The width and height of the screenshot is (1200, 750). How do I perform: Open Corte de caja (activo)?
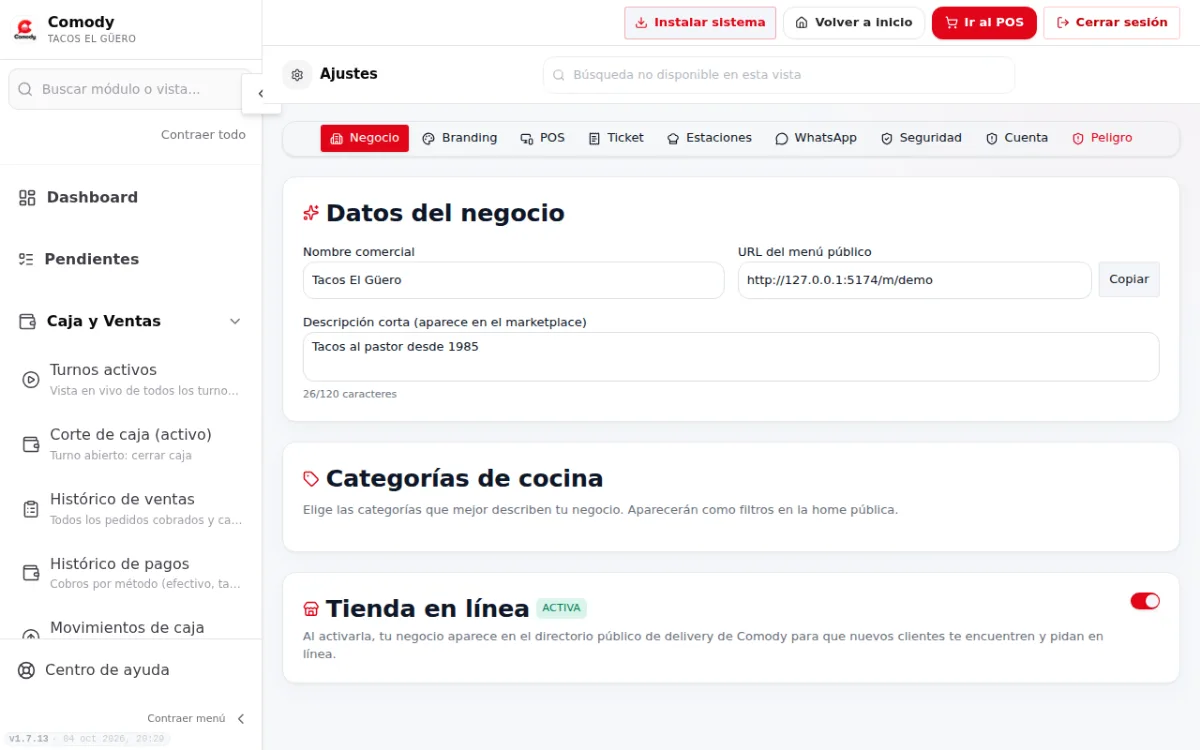pyautogui.click(x=131, y=444)
